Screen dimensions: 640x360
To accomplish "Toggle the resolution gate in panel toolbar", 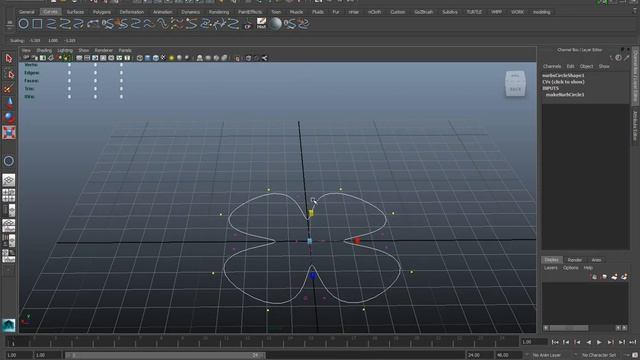I will coord(95,58).
